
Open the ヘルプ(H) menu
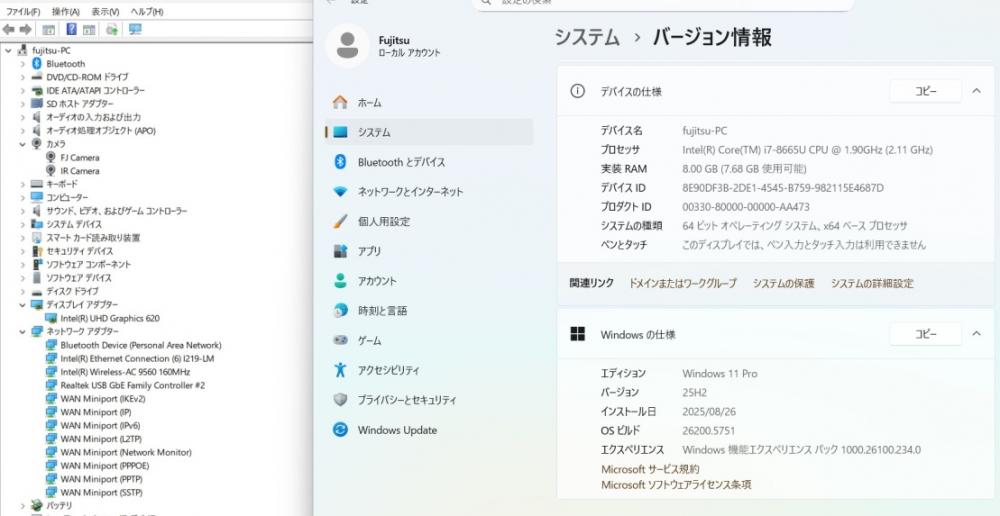tap(147, 11)
